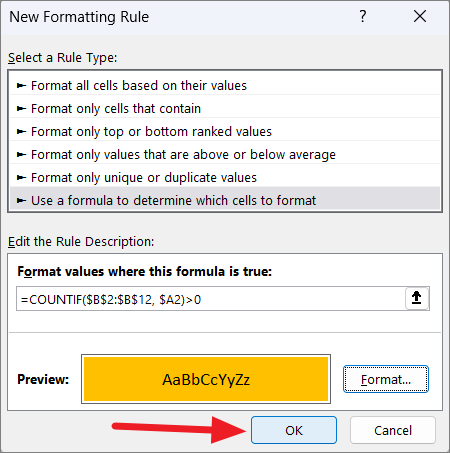Click the orange AaBbCcYyZz preview swatch

[x=206, y=379]
